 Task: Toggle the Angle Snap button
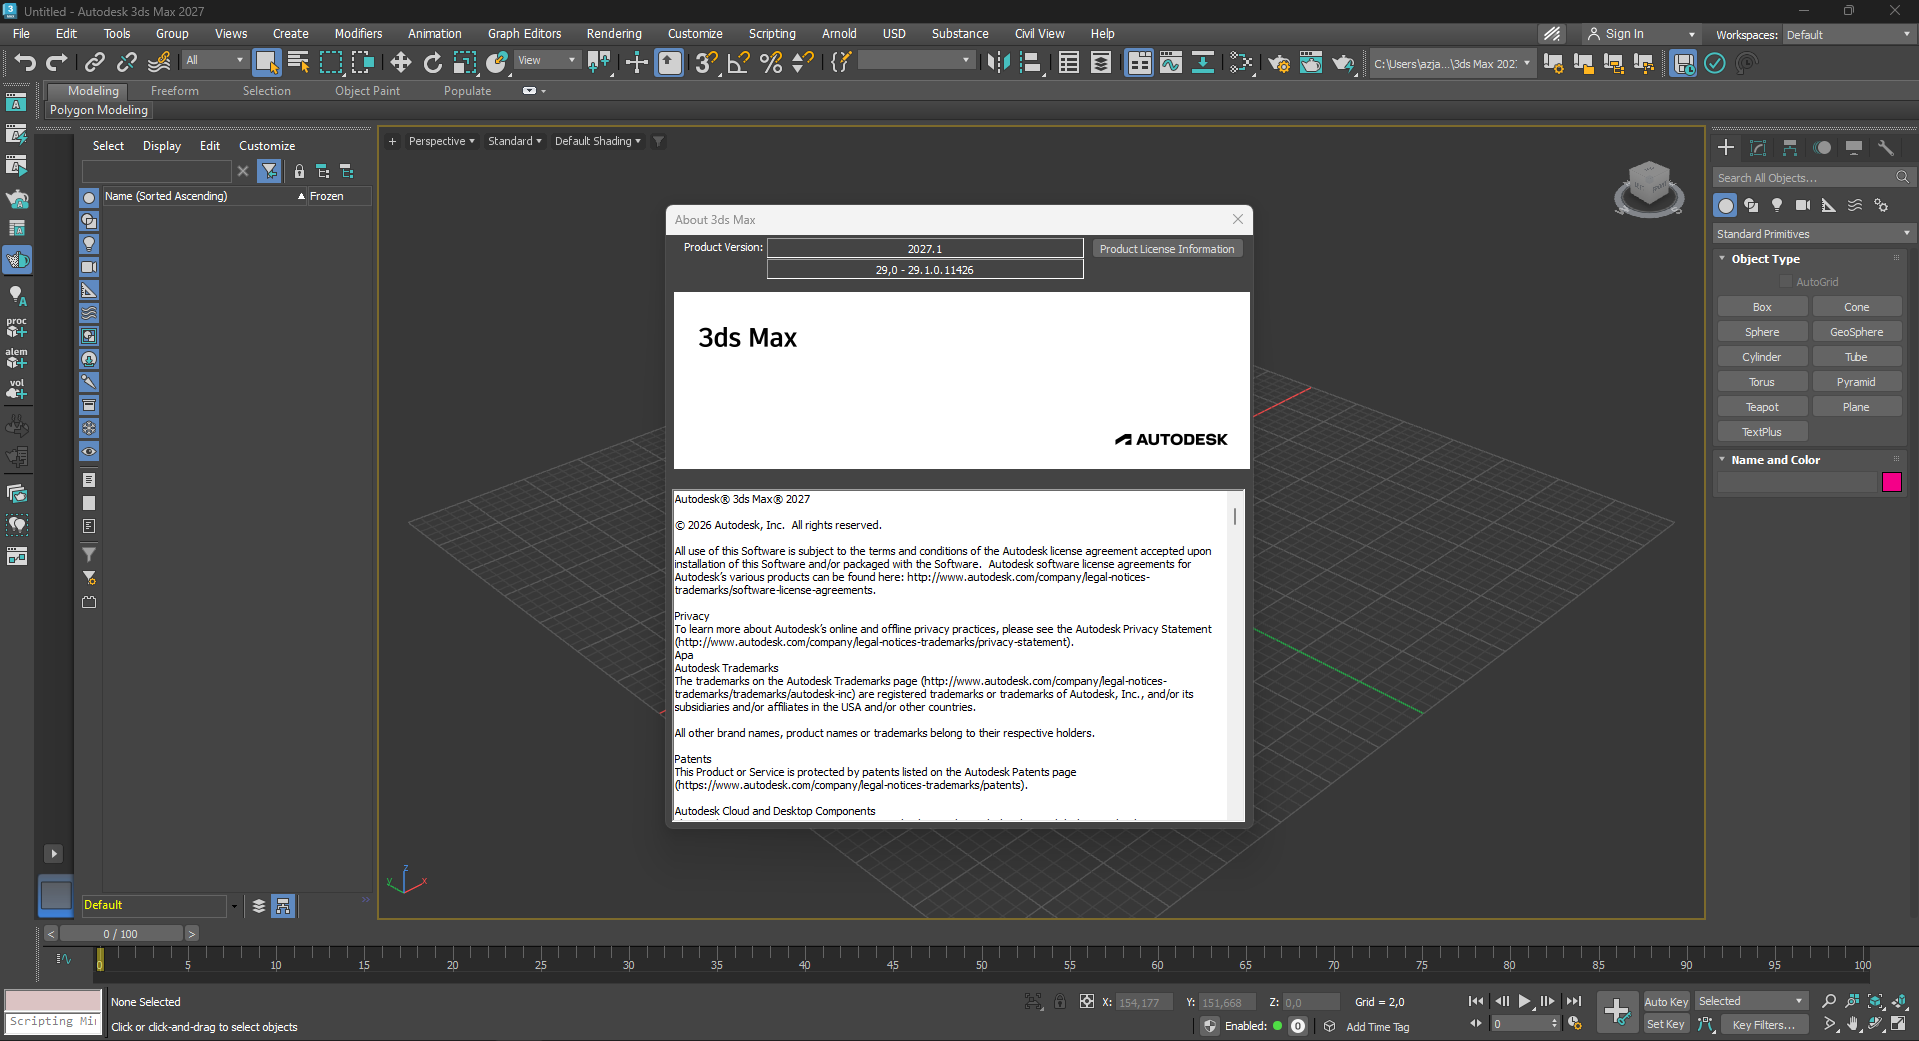pos(739,63)
